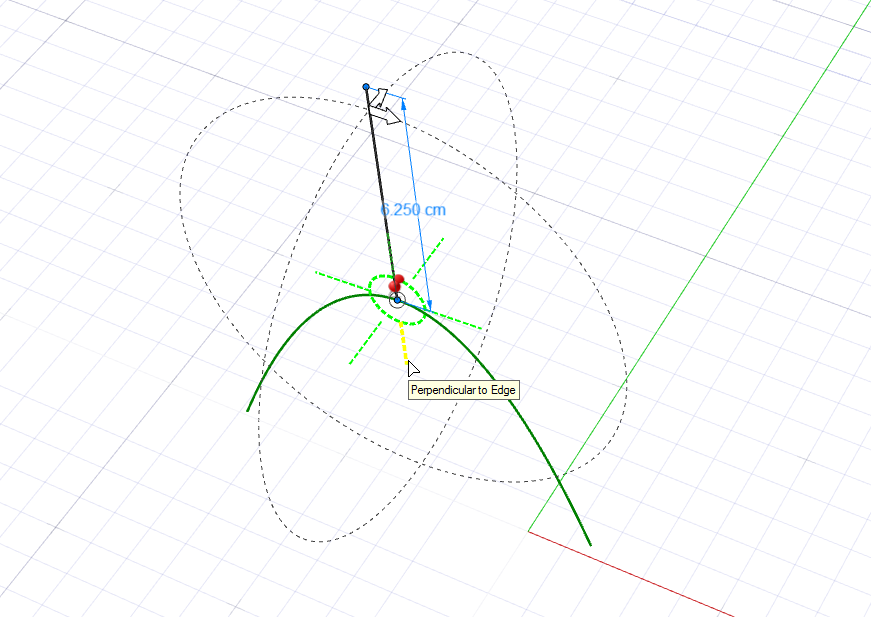Click the blue point on the green curve
The height and width of the screenshot is (617, 871).
coord(397,300)
